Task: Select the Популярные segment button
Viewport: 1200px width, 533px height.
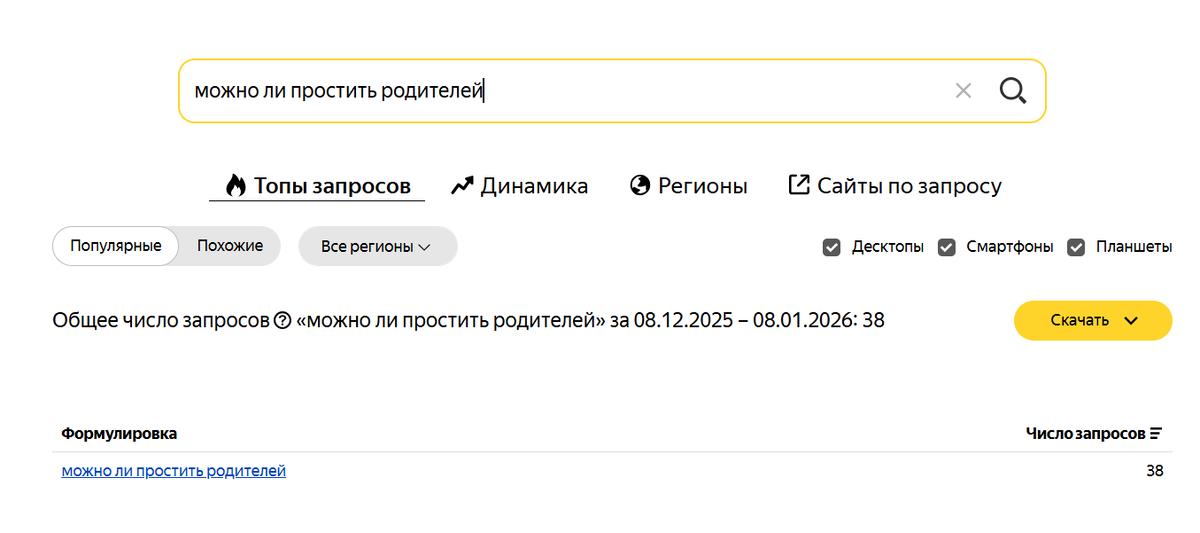Action: (115, 246)
